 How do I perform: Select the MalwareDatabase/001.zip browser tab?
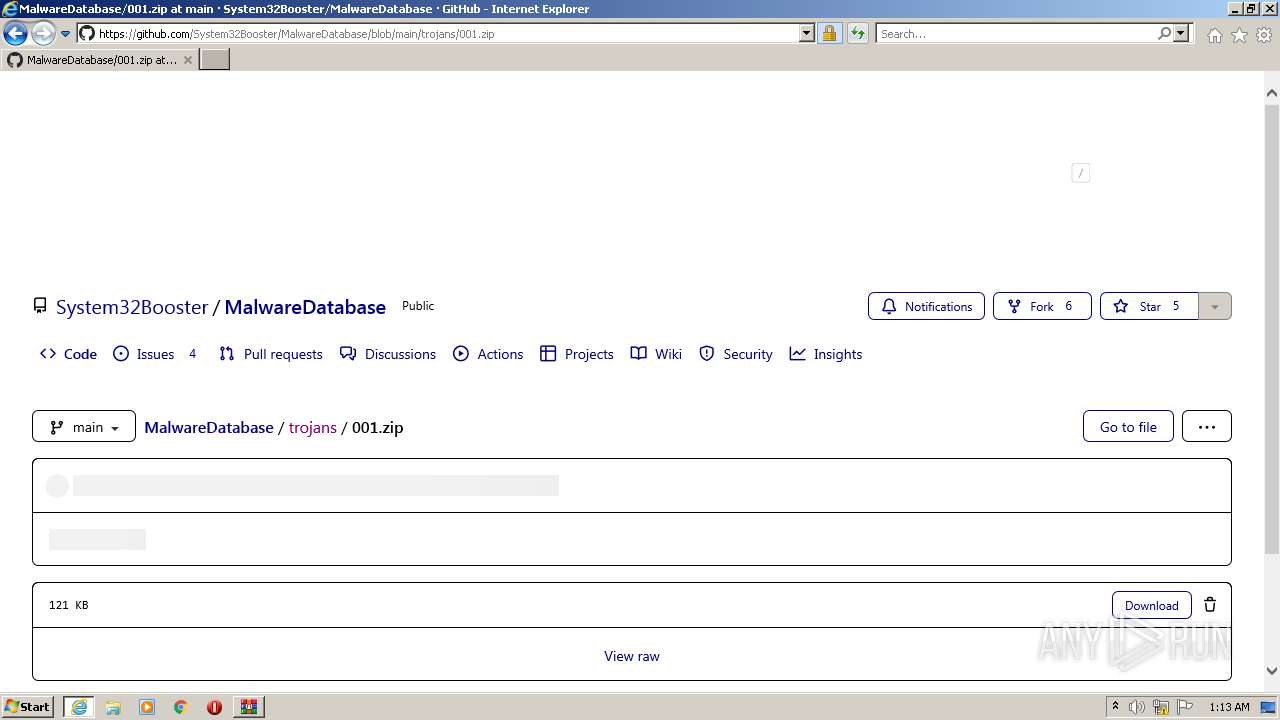[x=100, y=60]
